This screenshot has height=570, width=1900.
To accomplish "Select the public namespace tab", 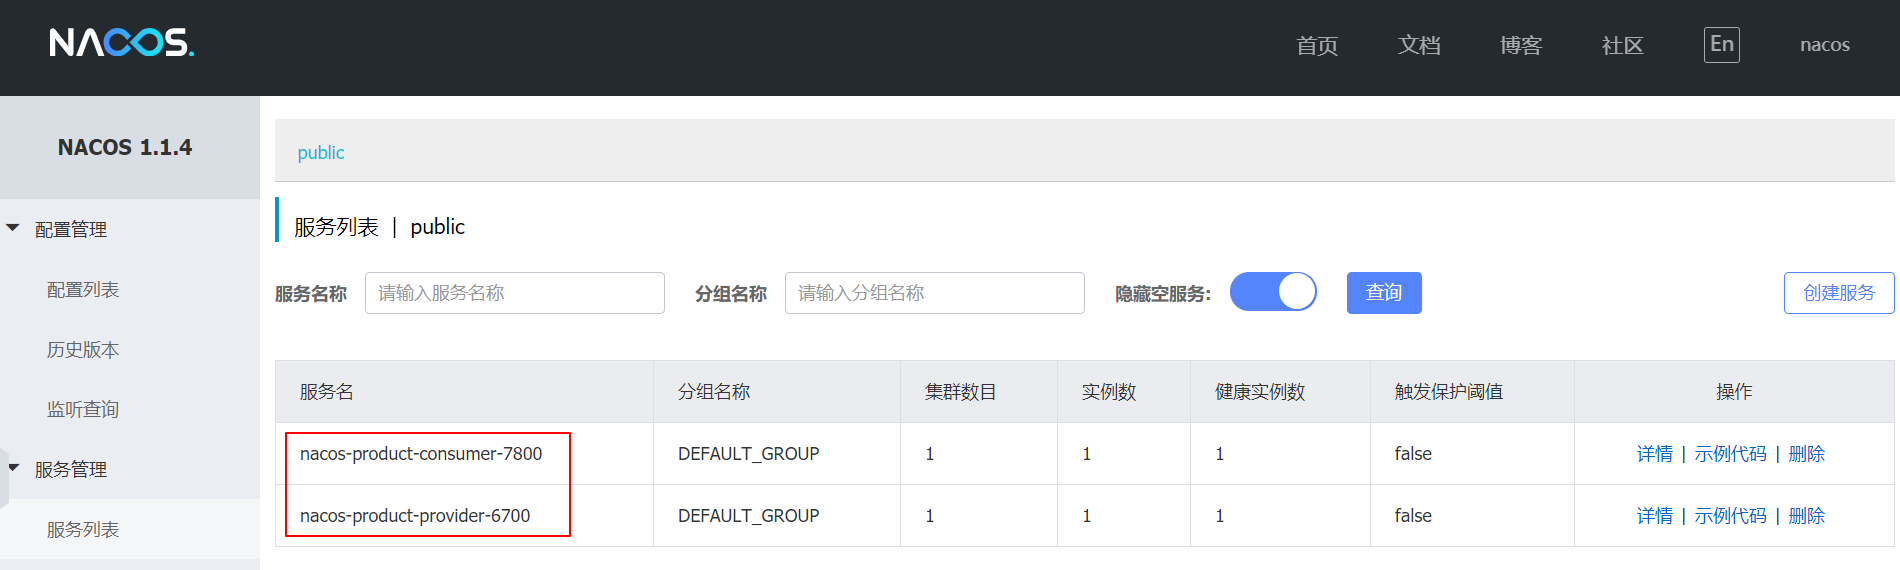I will click(x=321, y=152).
